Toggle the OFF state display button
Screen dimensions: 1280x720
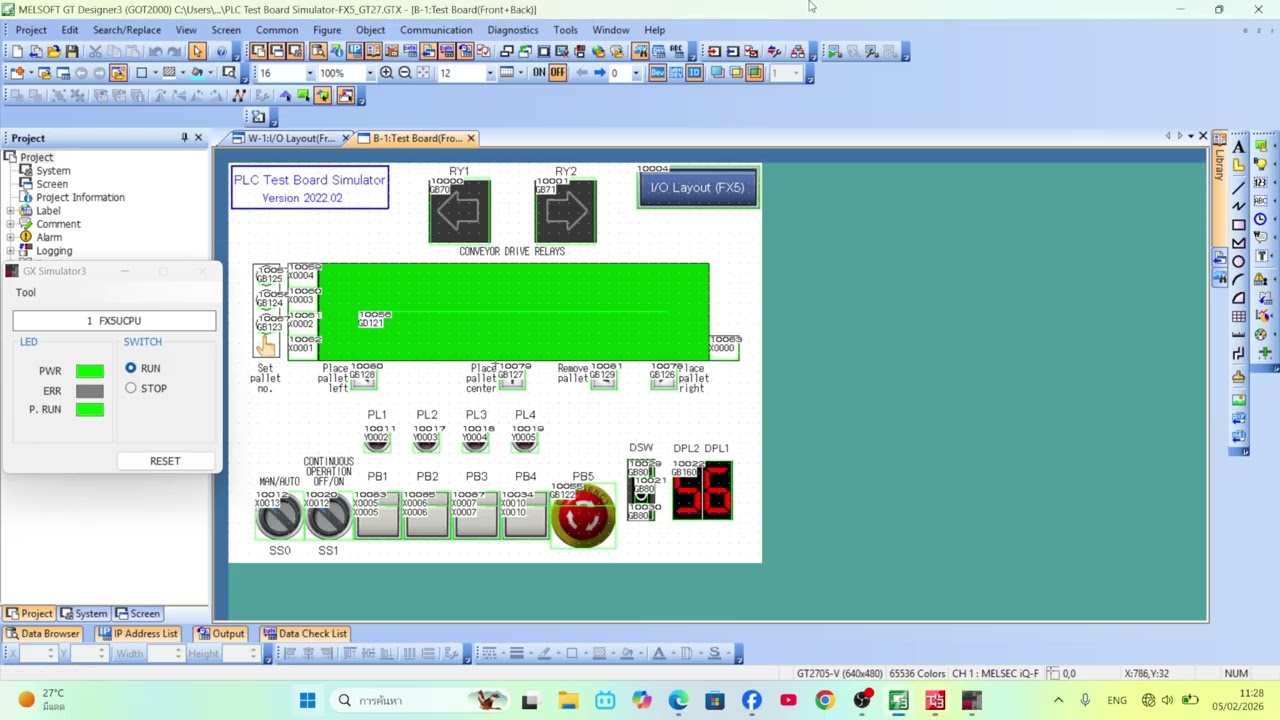tap(558, 73)
